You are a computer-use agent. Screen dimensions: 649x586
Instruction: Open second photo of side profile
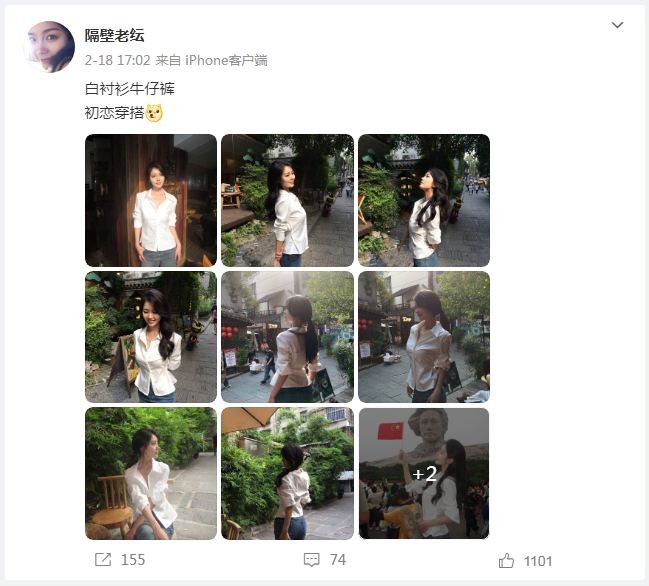[287, 200]
